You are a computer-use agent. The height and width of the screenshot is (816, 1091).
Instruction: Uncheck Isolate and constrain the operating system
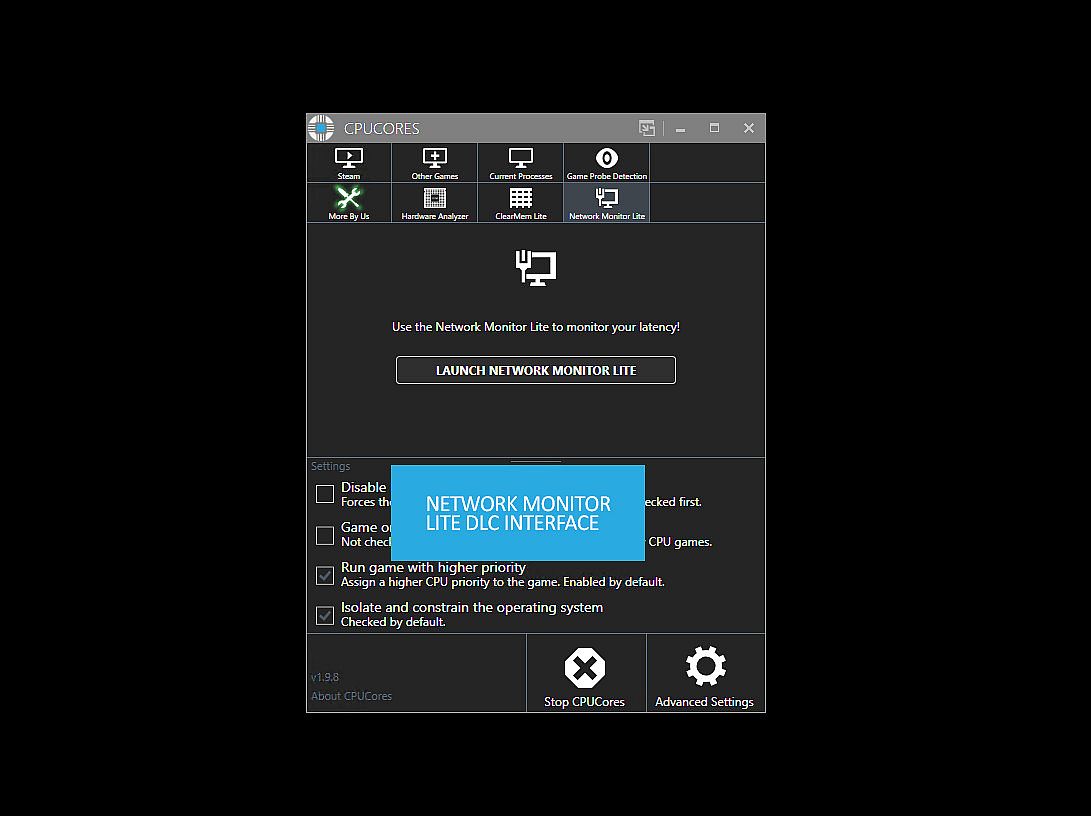coord(325,616)
